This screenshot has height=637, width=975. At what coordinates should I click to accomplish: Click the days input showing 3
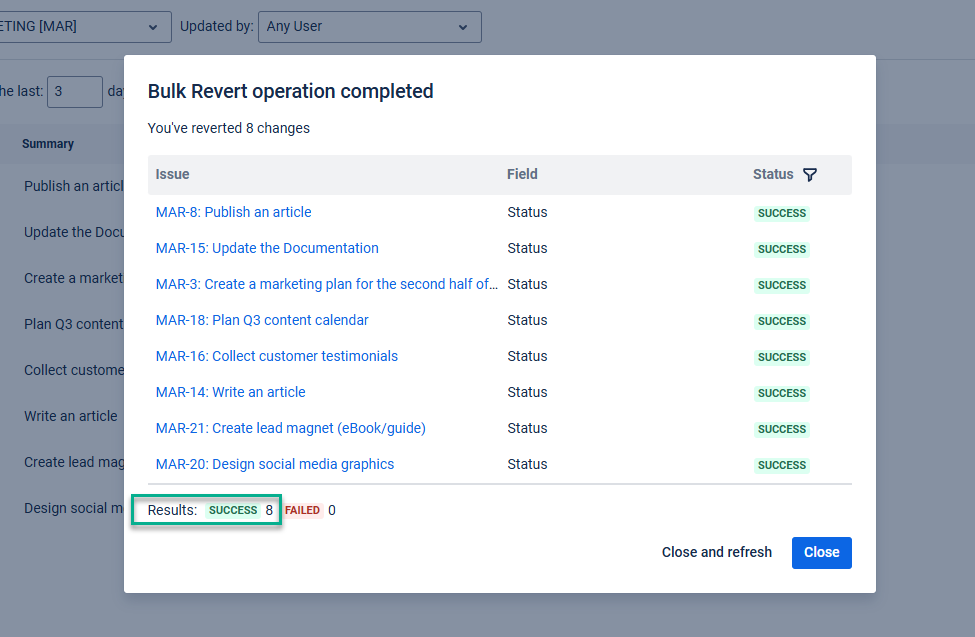(75, 91)
